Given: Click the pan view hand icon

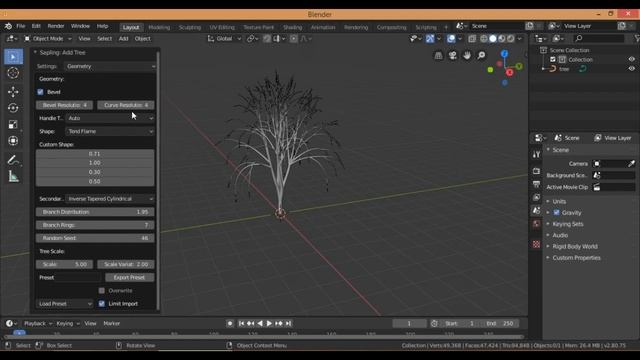Looking at the screenshot, I should (x=467, y=56).
